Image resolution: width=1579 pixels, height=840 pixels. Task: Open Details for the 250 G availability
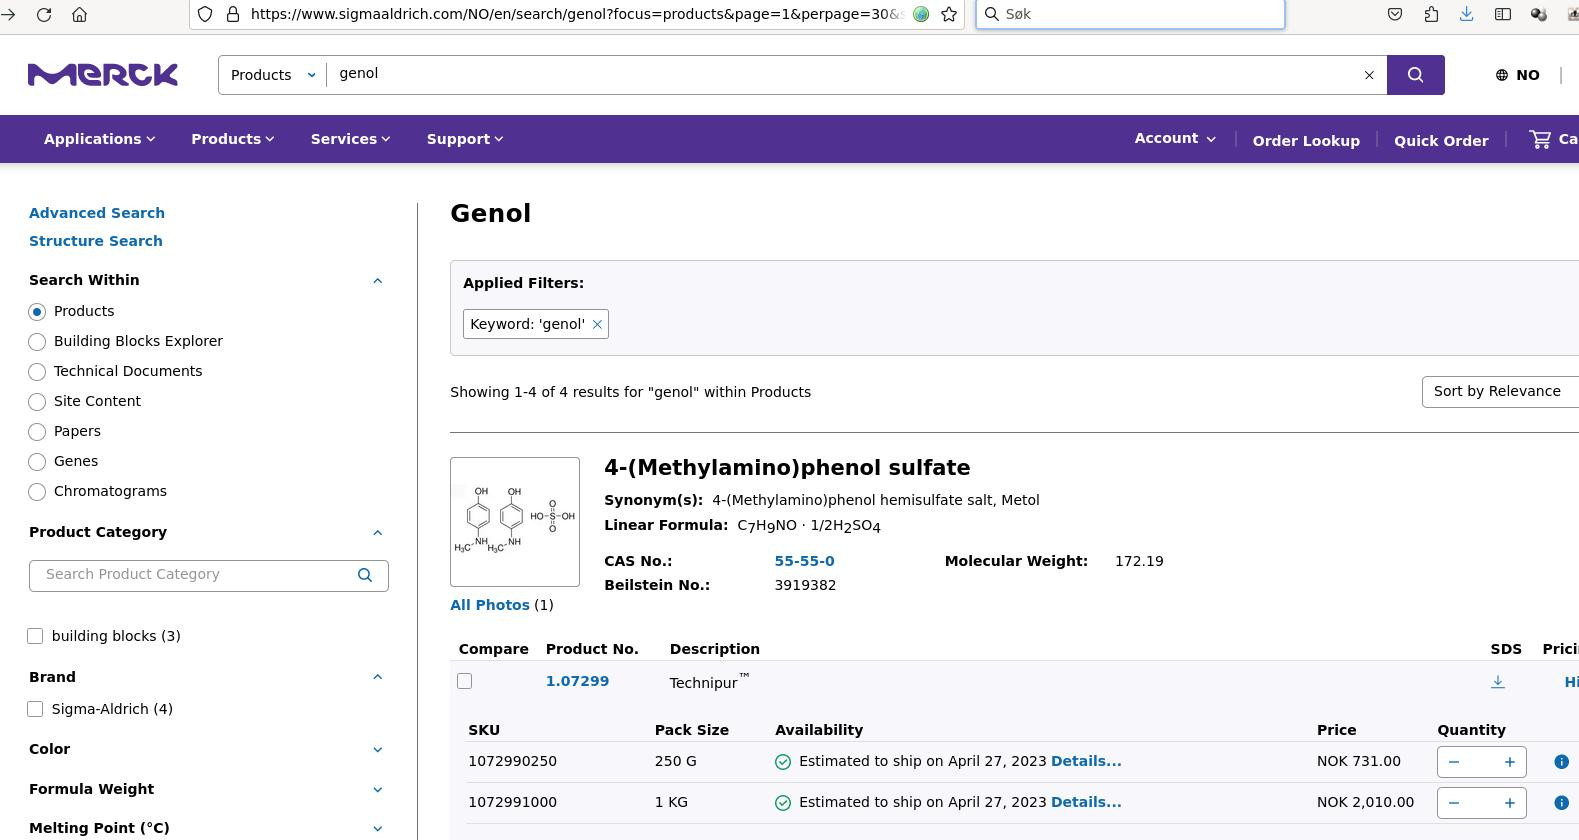coord(1086,761)
